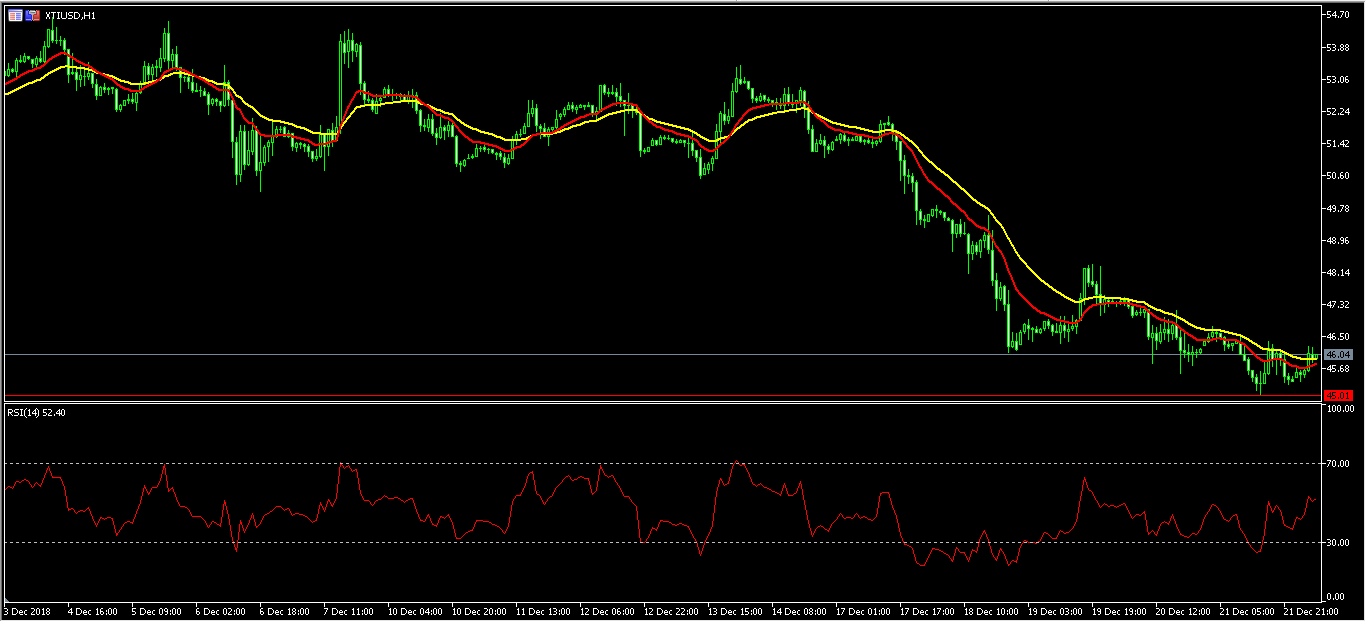Click the 11 Dec 13:00 time label

click(542, 610)
